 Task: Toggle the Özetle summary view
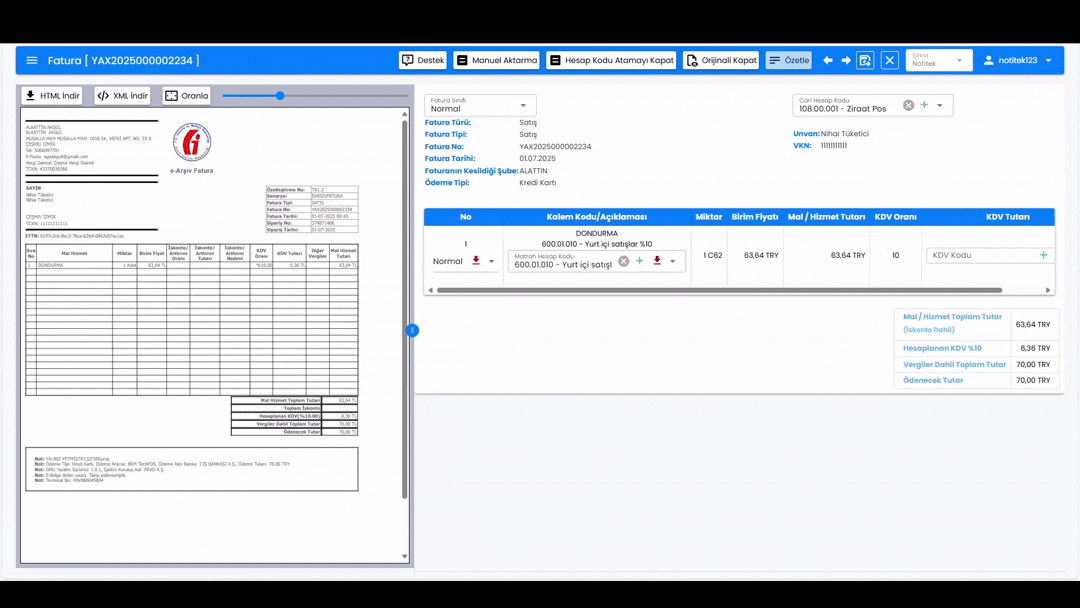(x=788, y=60)
